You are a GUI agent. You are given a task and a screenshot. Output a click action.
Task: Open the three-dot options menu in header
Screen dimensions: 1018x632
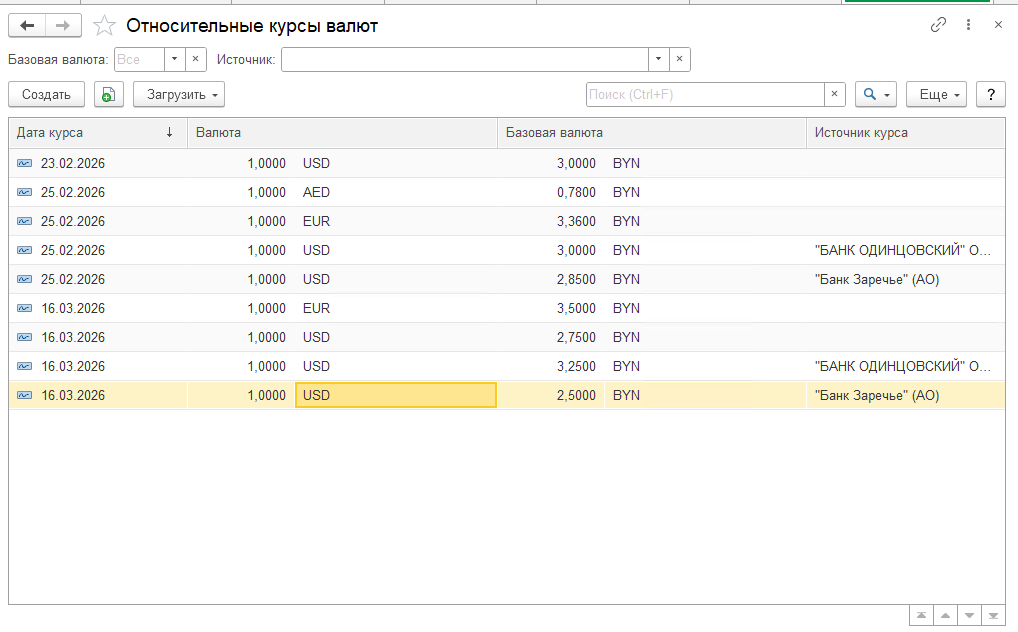968,25
